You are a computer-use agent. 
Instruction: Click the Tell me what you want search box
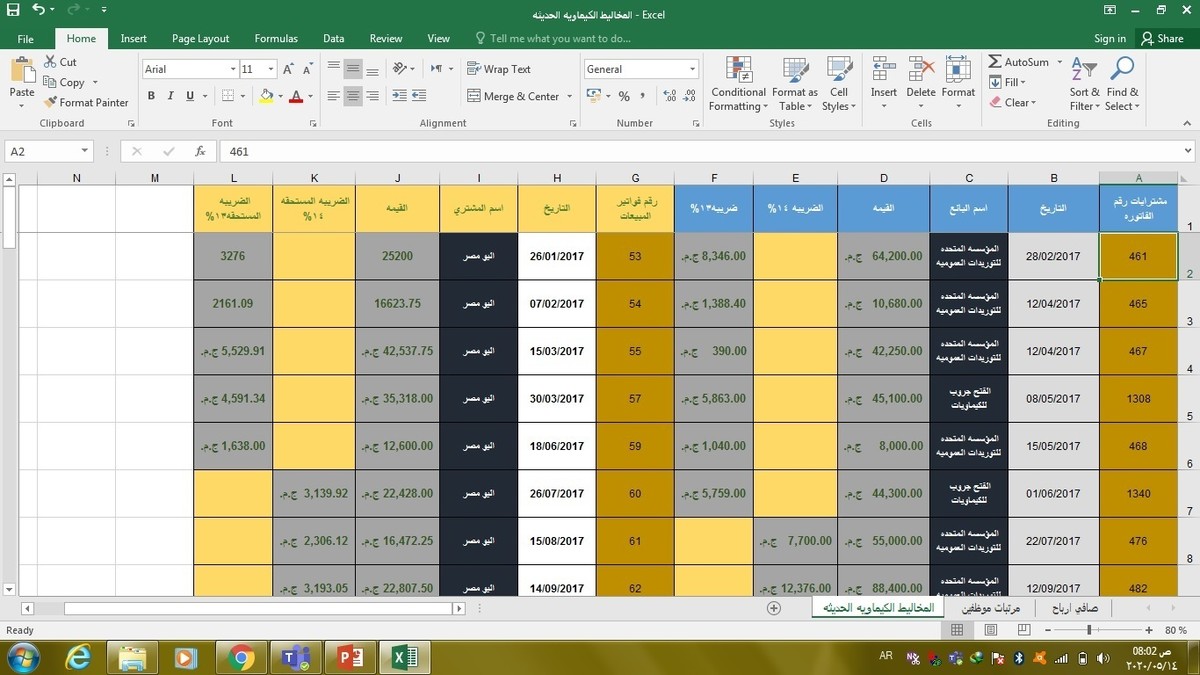(560, 38)
